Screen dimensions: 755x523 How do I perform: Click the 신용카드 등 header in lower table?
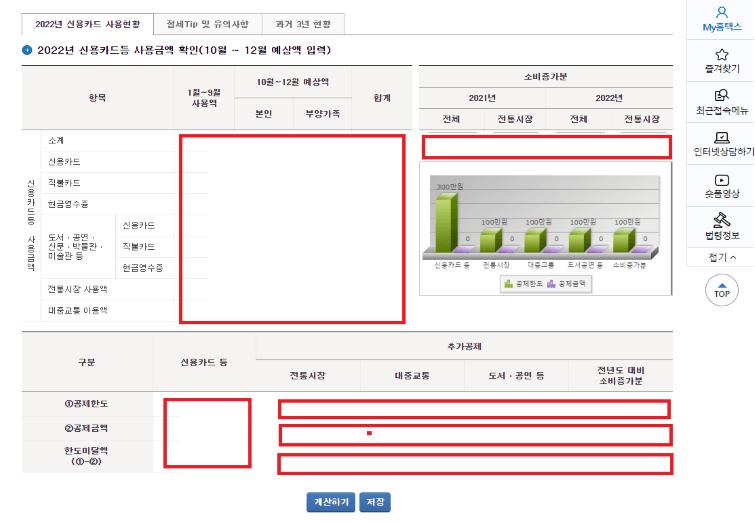click(204, 362)
